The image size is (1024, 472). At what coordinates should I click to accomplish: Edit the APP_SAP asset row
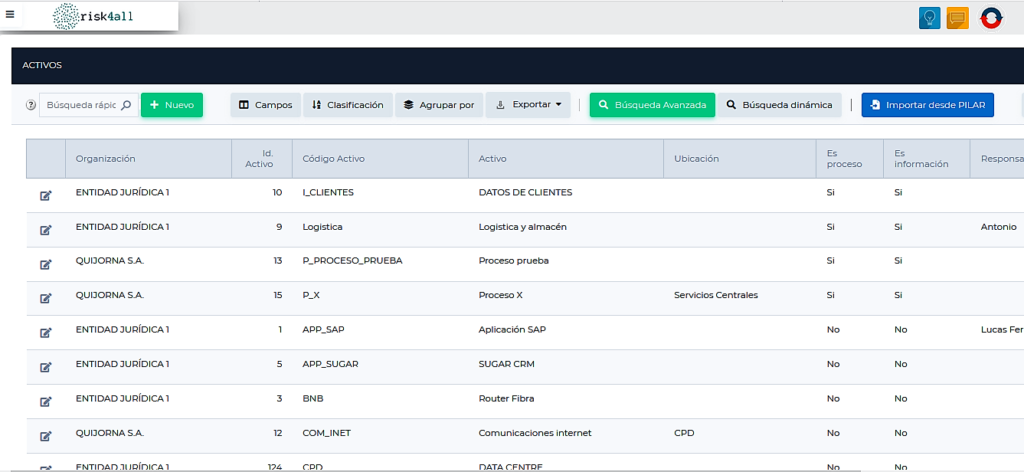point(46,332)
